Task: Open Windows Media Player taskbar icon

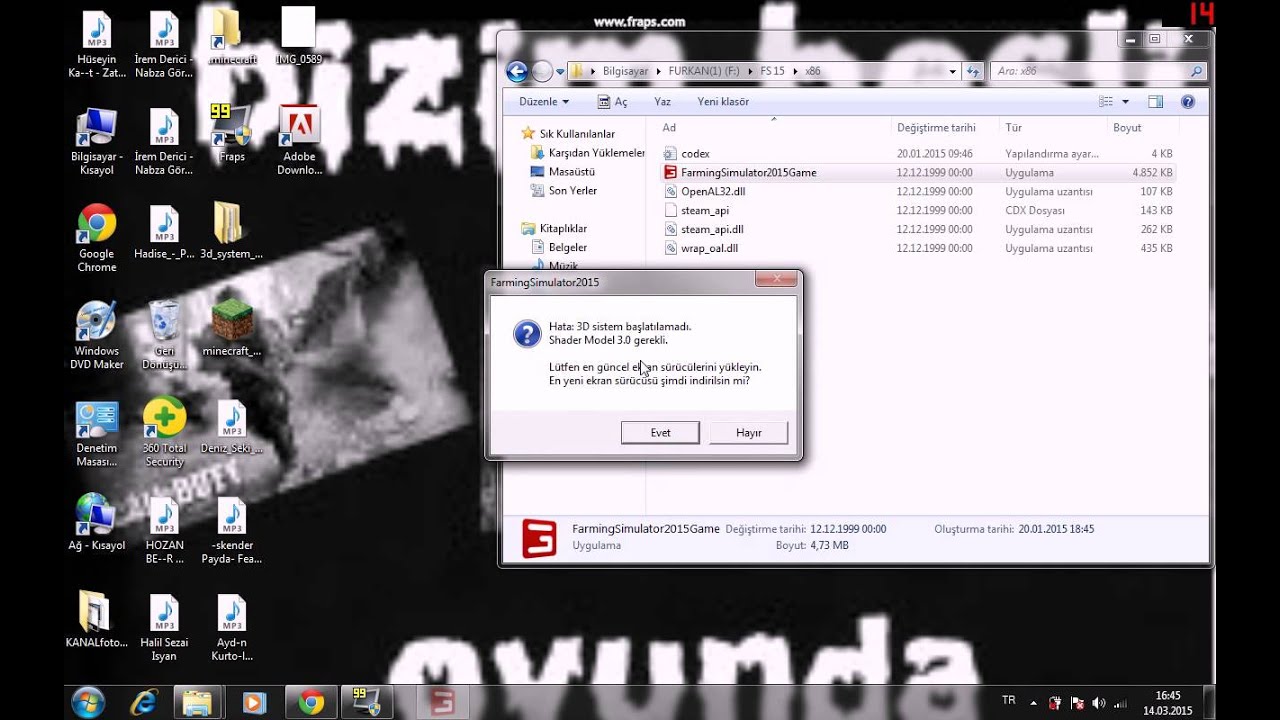Action: tap(253, 702)
